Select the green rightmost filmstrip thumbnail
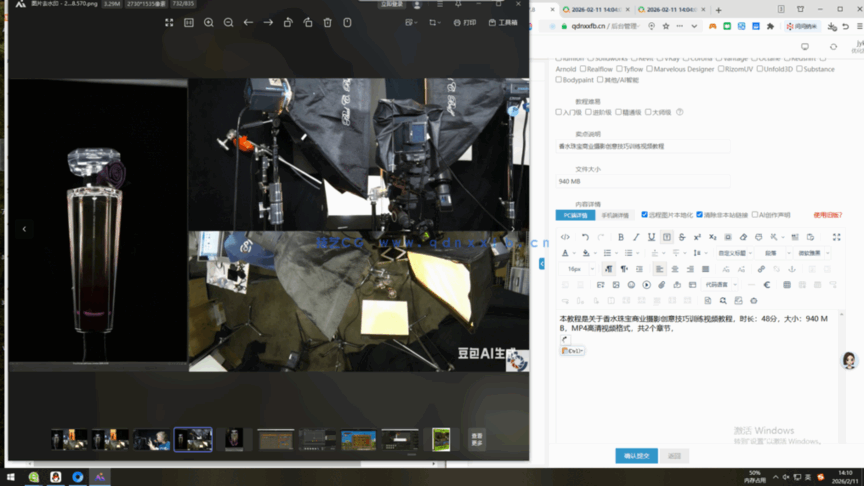 (x=441, y=440)
